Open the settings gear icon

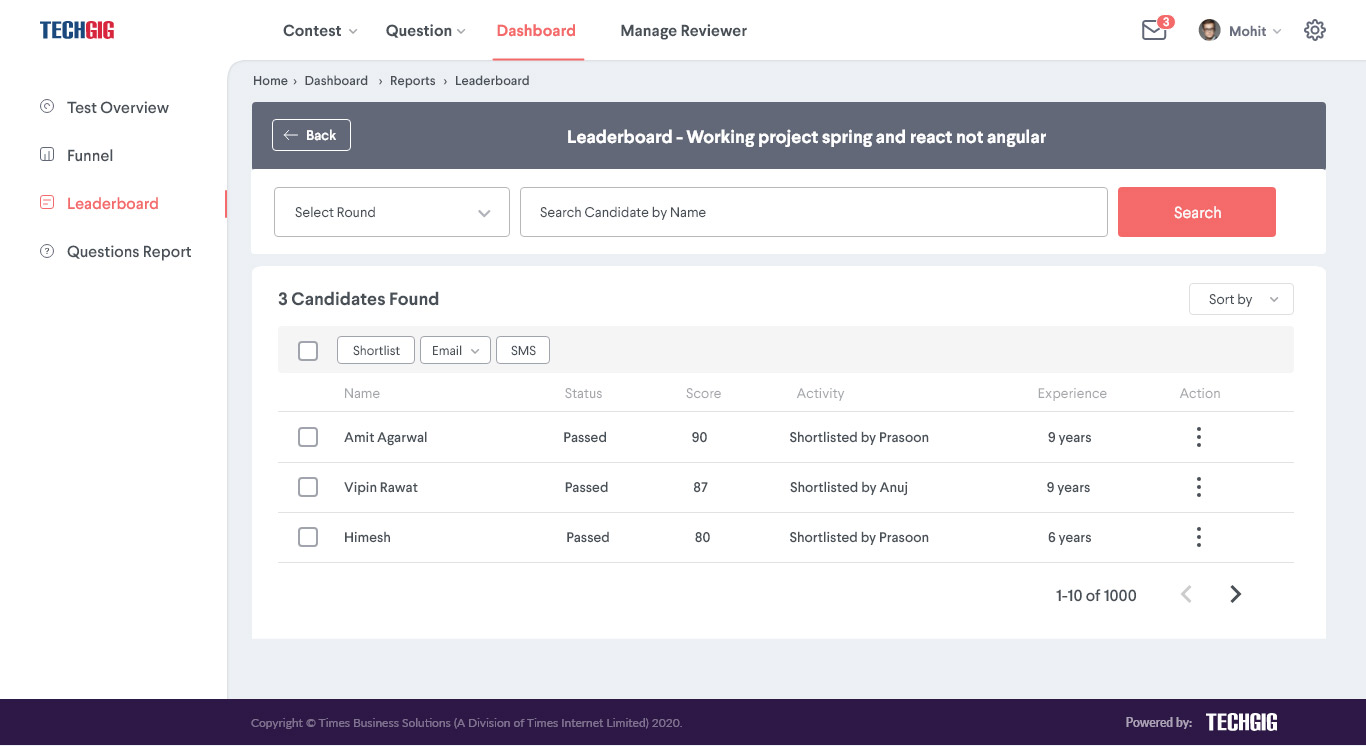[x=1315, y=31]
